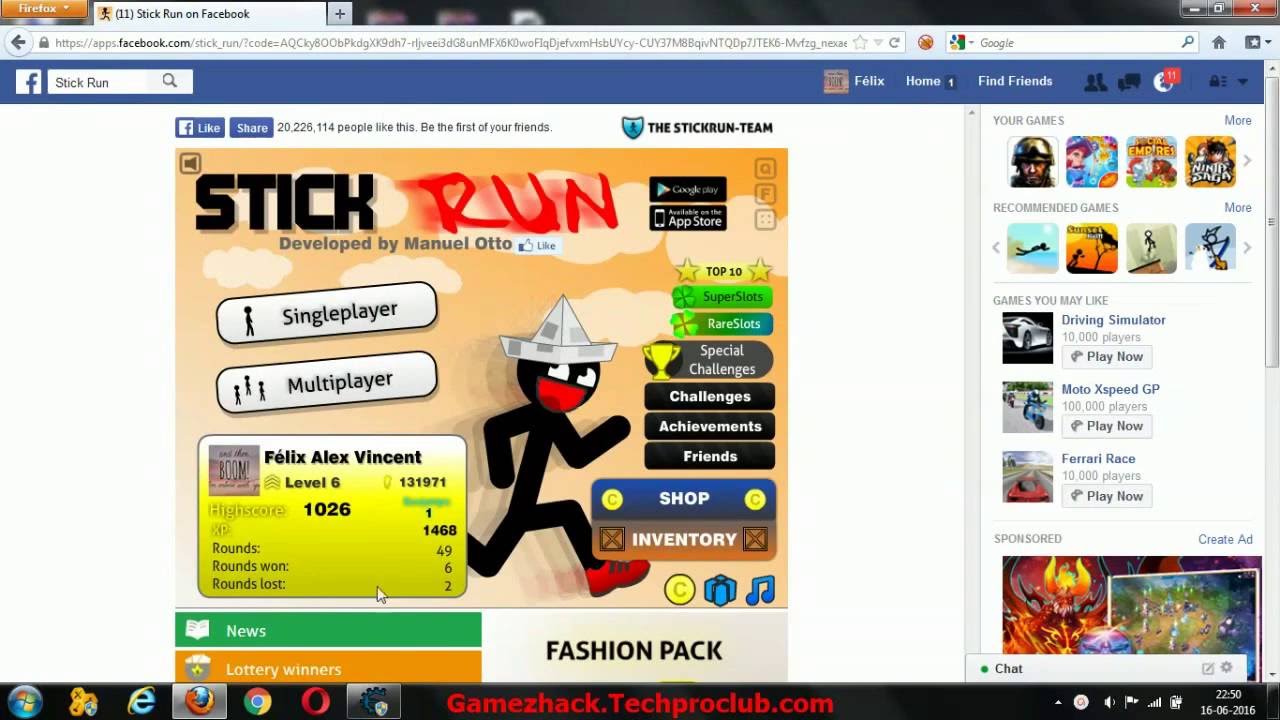Open RareSlots clover button
Screen dimensions: 1280x720
722,324
